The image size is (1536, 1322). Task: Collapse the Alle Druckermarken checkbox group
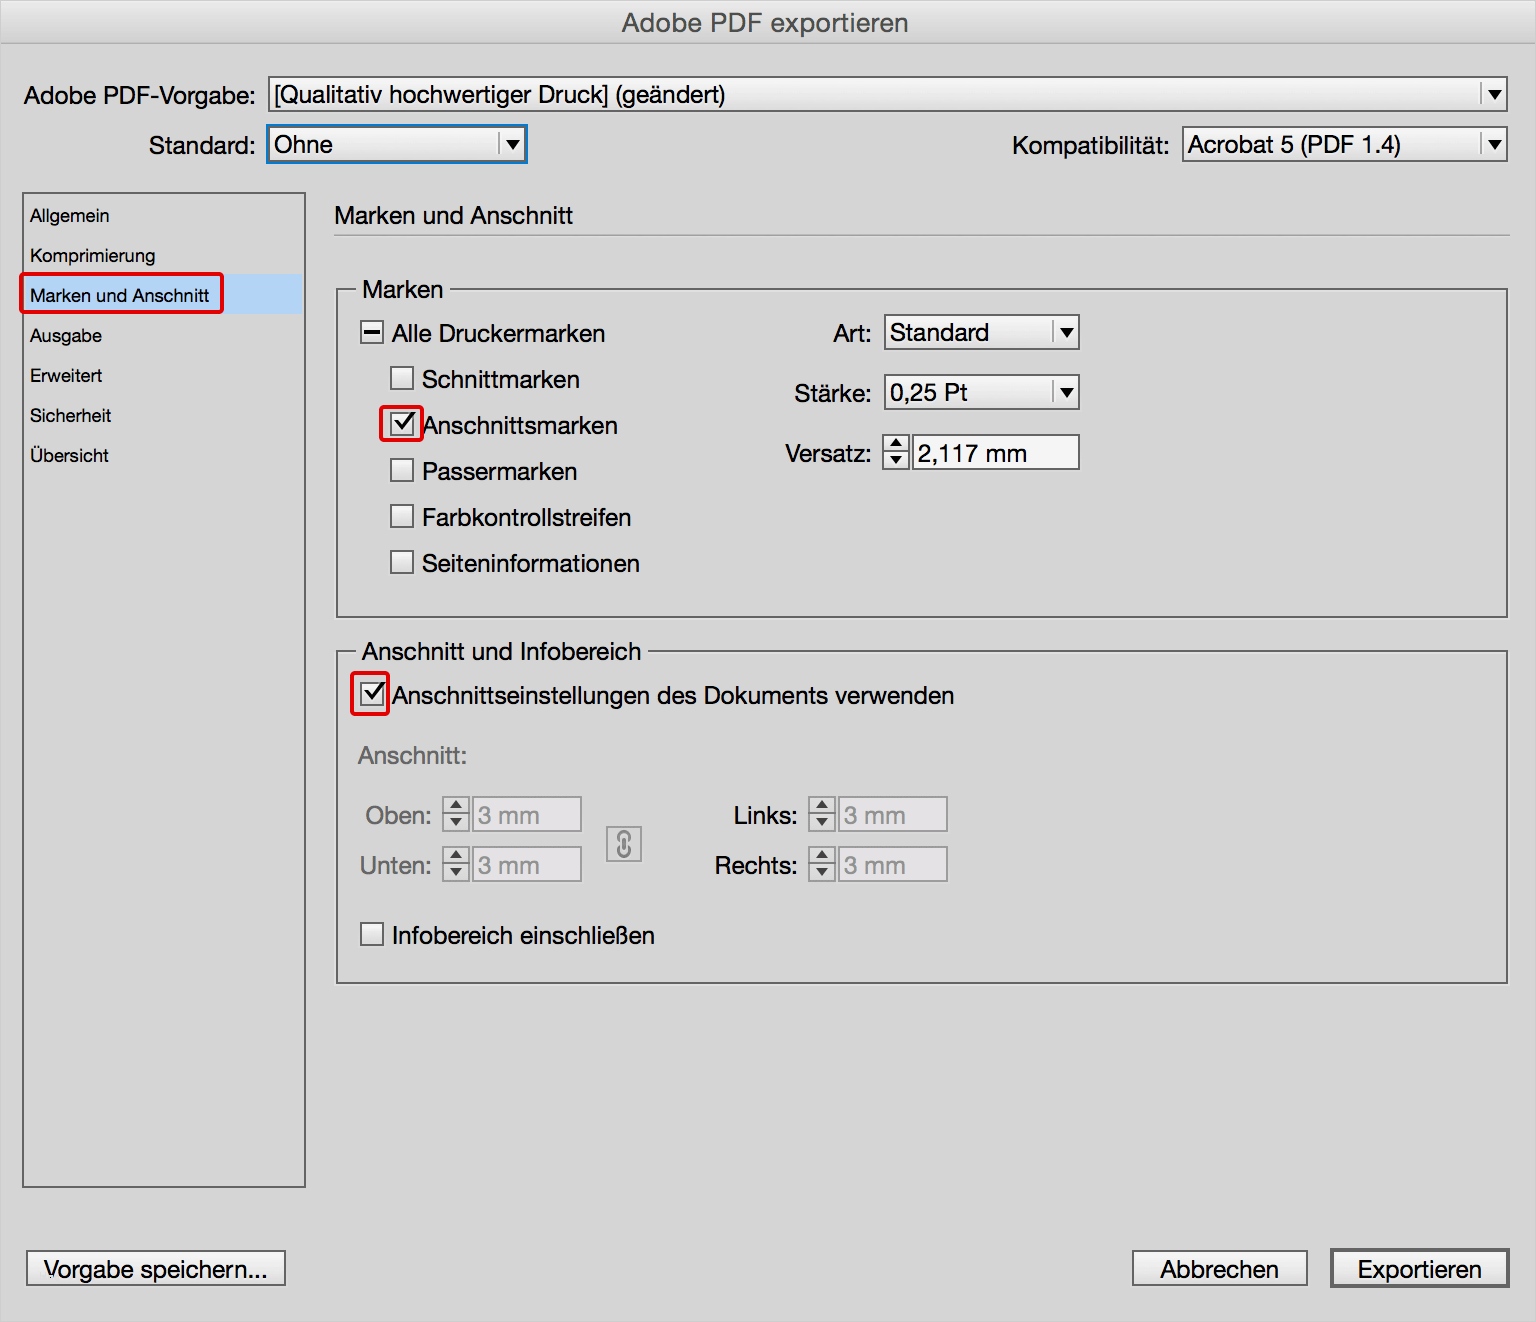(371, 331)
